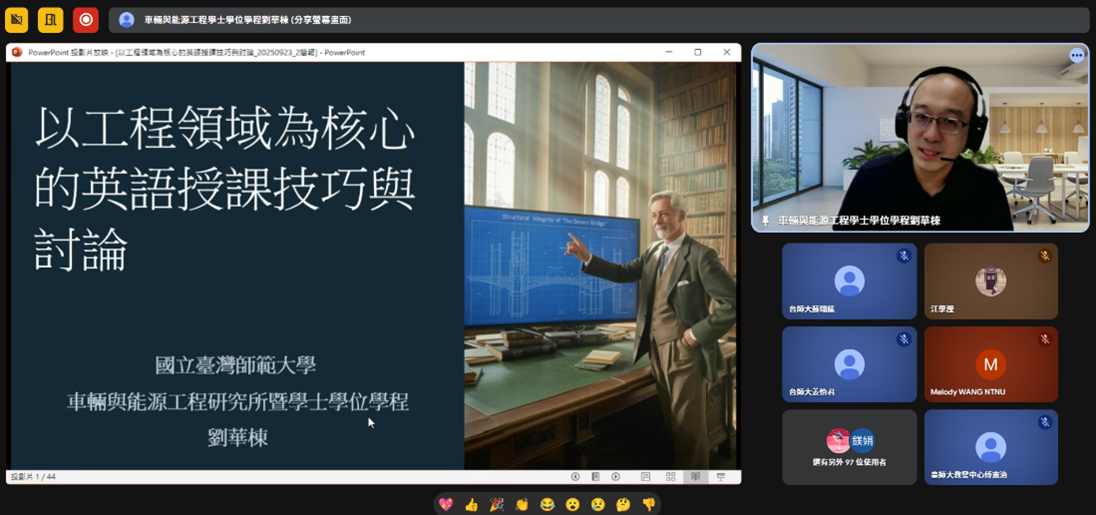Image resolution: width=1096 pixels, height=515 pixels.
Task: Switch to slide sorter view
Action: click(x=670, y=477)
